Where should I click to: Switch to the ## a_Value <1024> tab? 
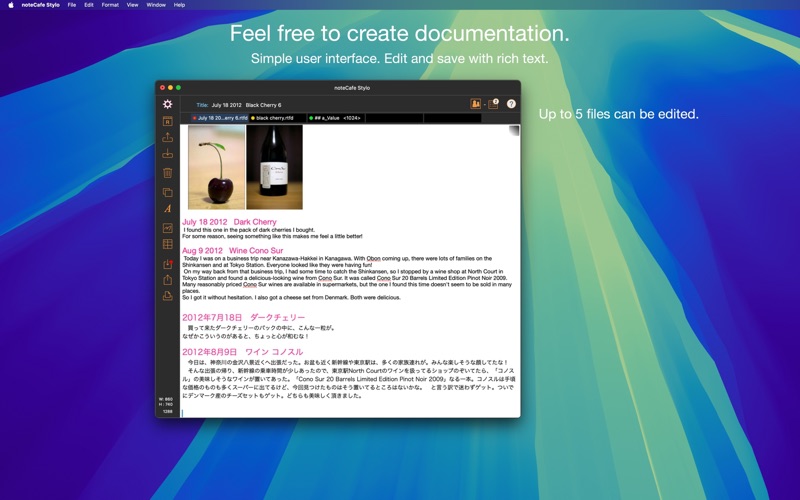(336, 118)
